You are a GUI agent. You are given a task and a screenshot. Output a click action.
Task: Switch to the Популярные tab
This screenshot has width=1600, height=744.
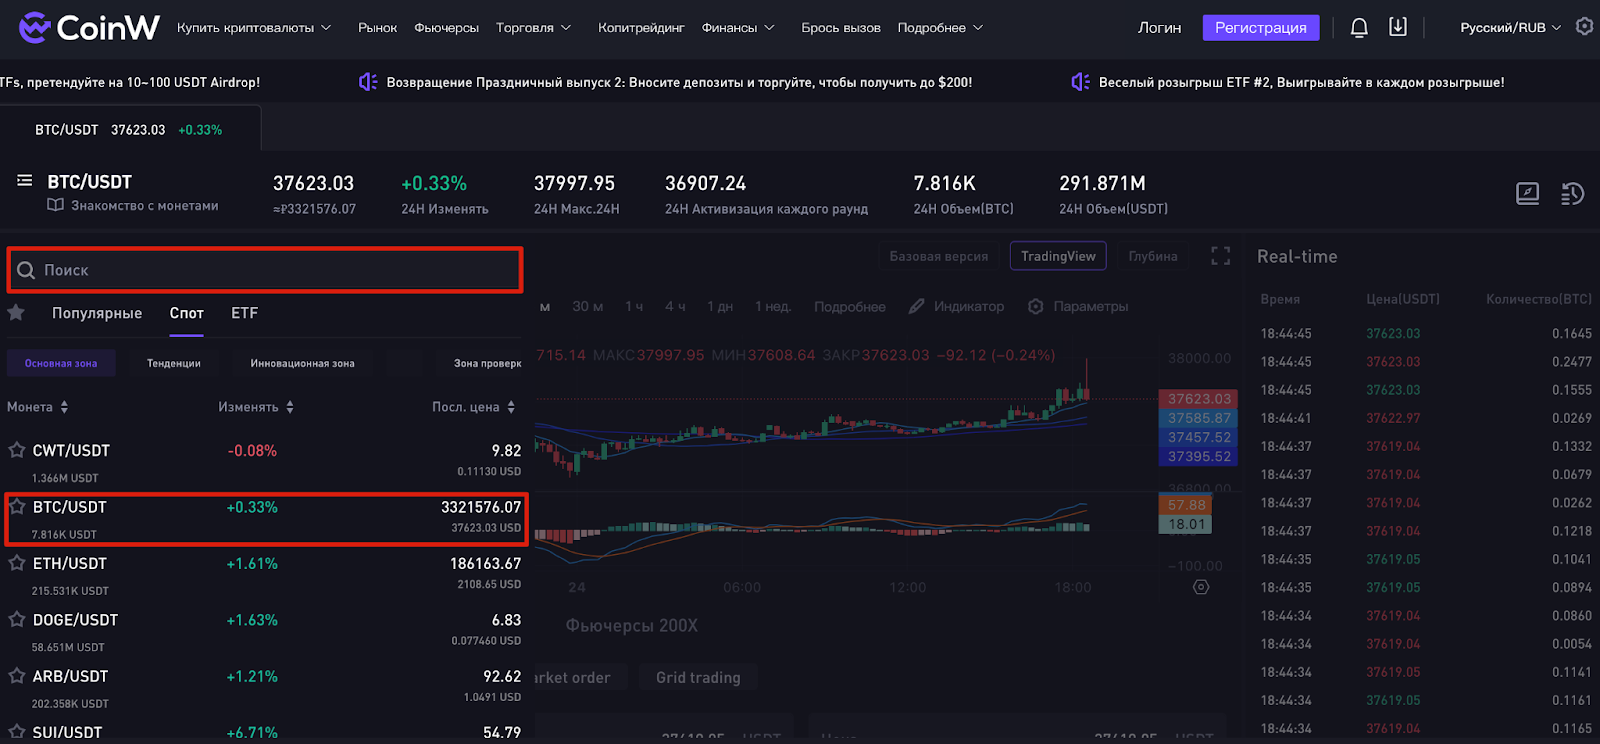[97, 313]
